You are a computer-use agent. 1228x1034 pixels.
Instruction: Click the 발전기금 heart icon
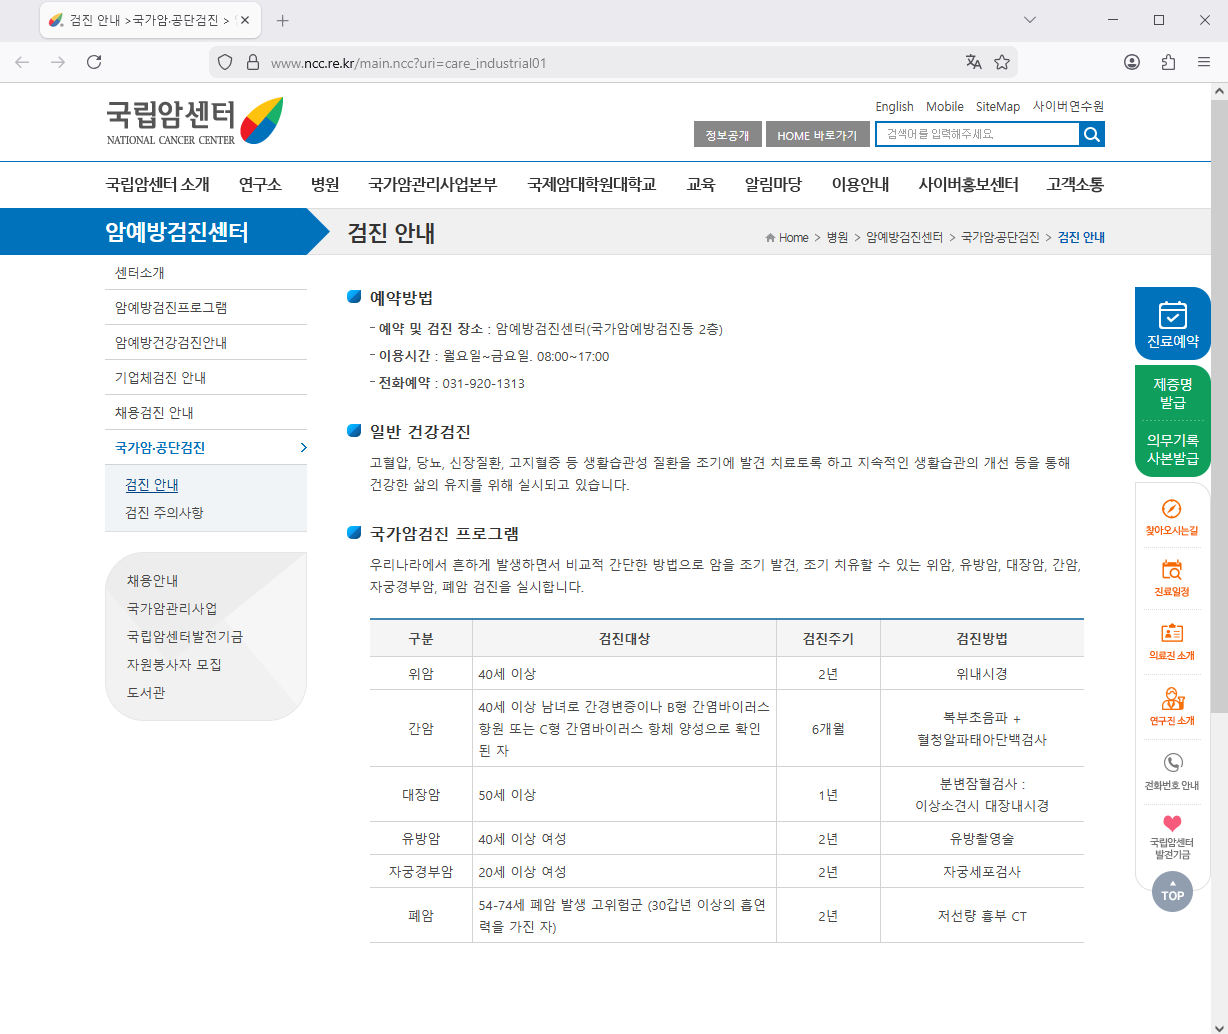point(1172,824)
